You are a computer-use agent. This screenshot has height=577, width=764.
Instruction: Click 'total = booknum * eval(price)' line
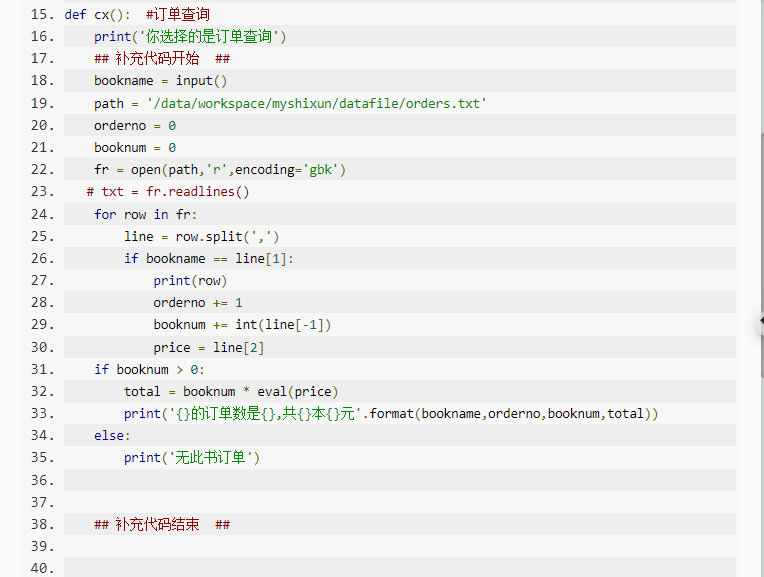tap(231, 391)
